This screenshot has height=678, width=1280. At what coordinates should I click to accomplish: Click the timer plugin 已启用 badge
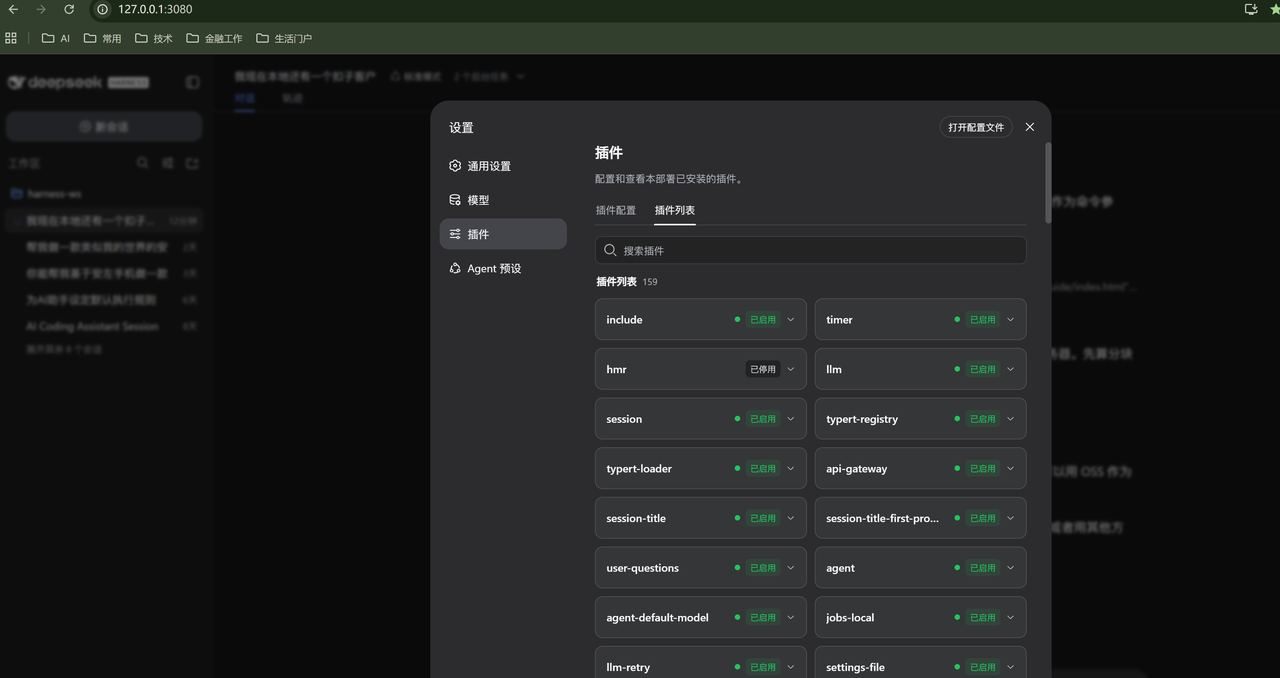(x=982, y=320)
